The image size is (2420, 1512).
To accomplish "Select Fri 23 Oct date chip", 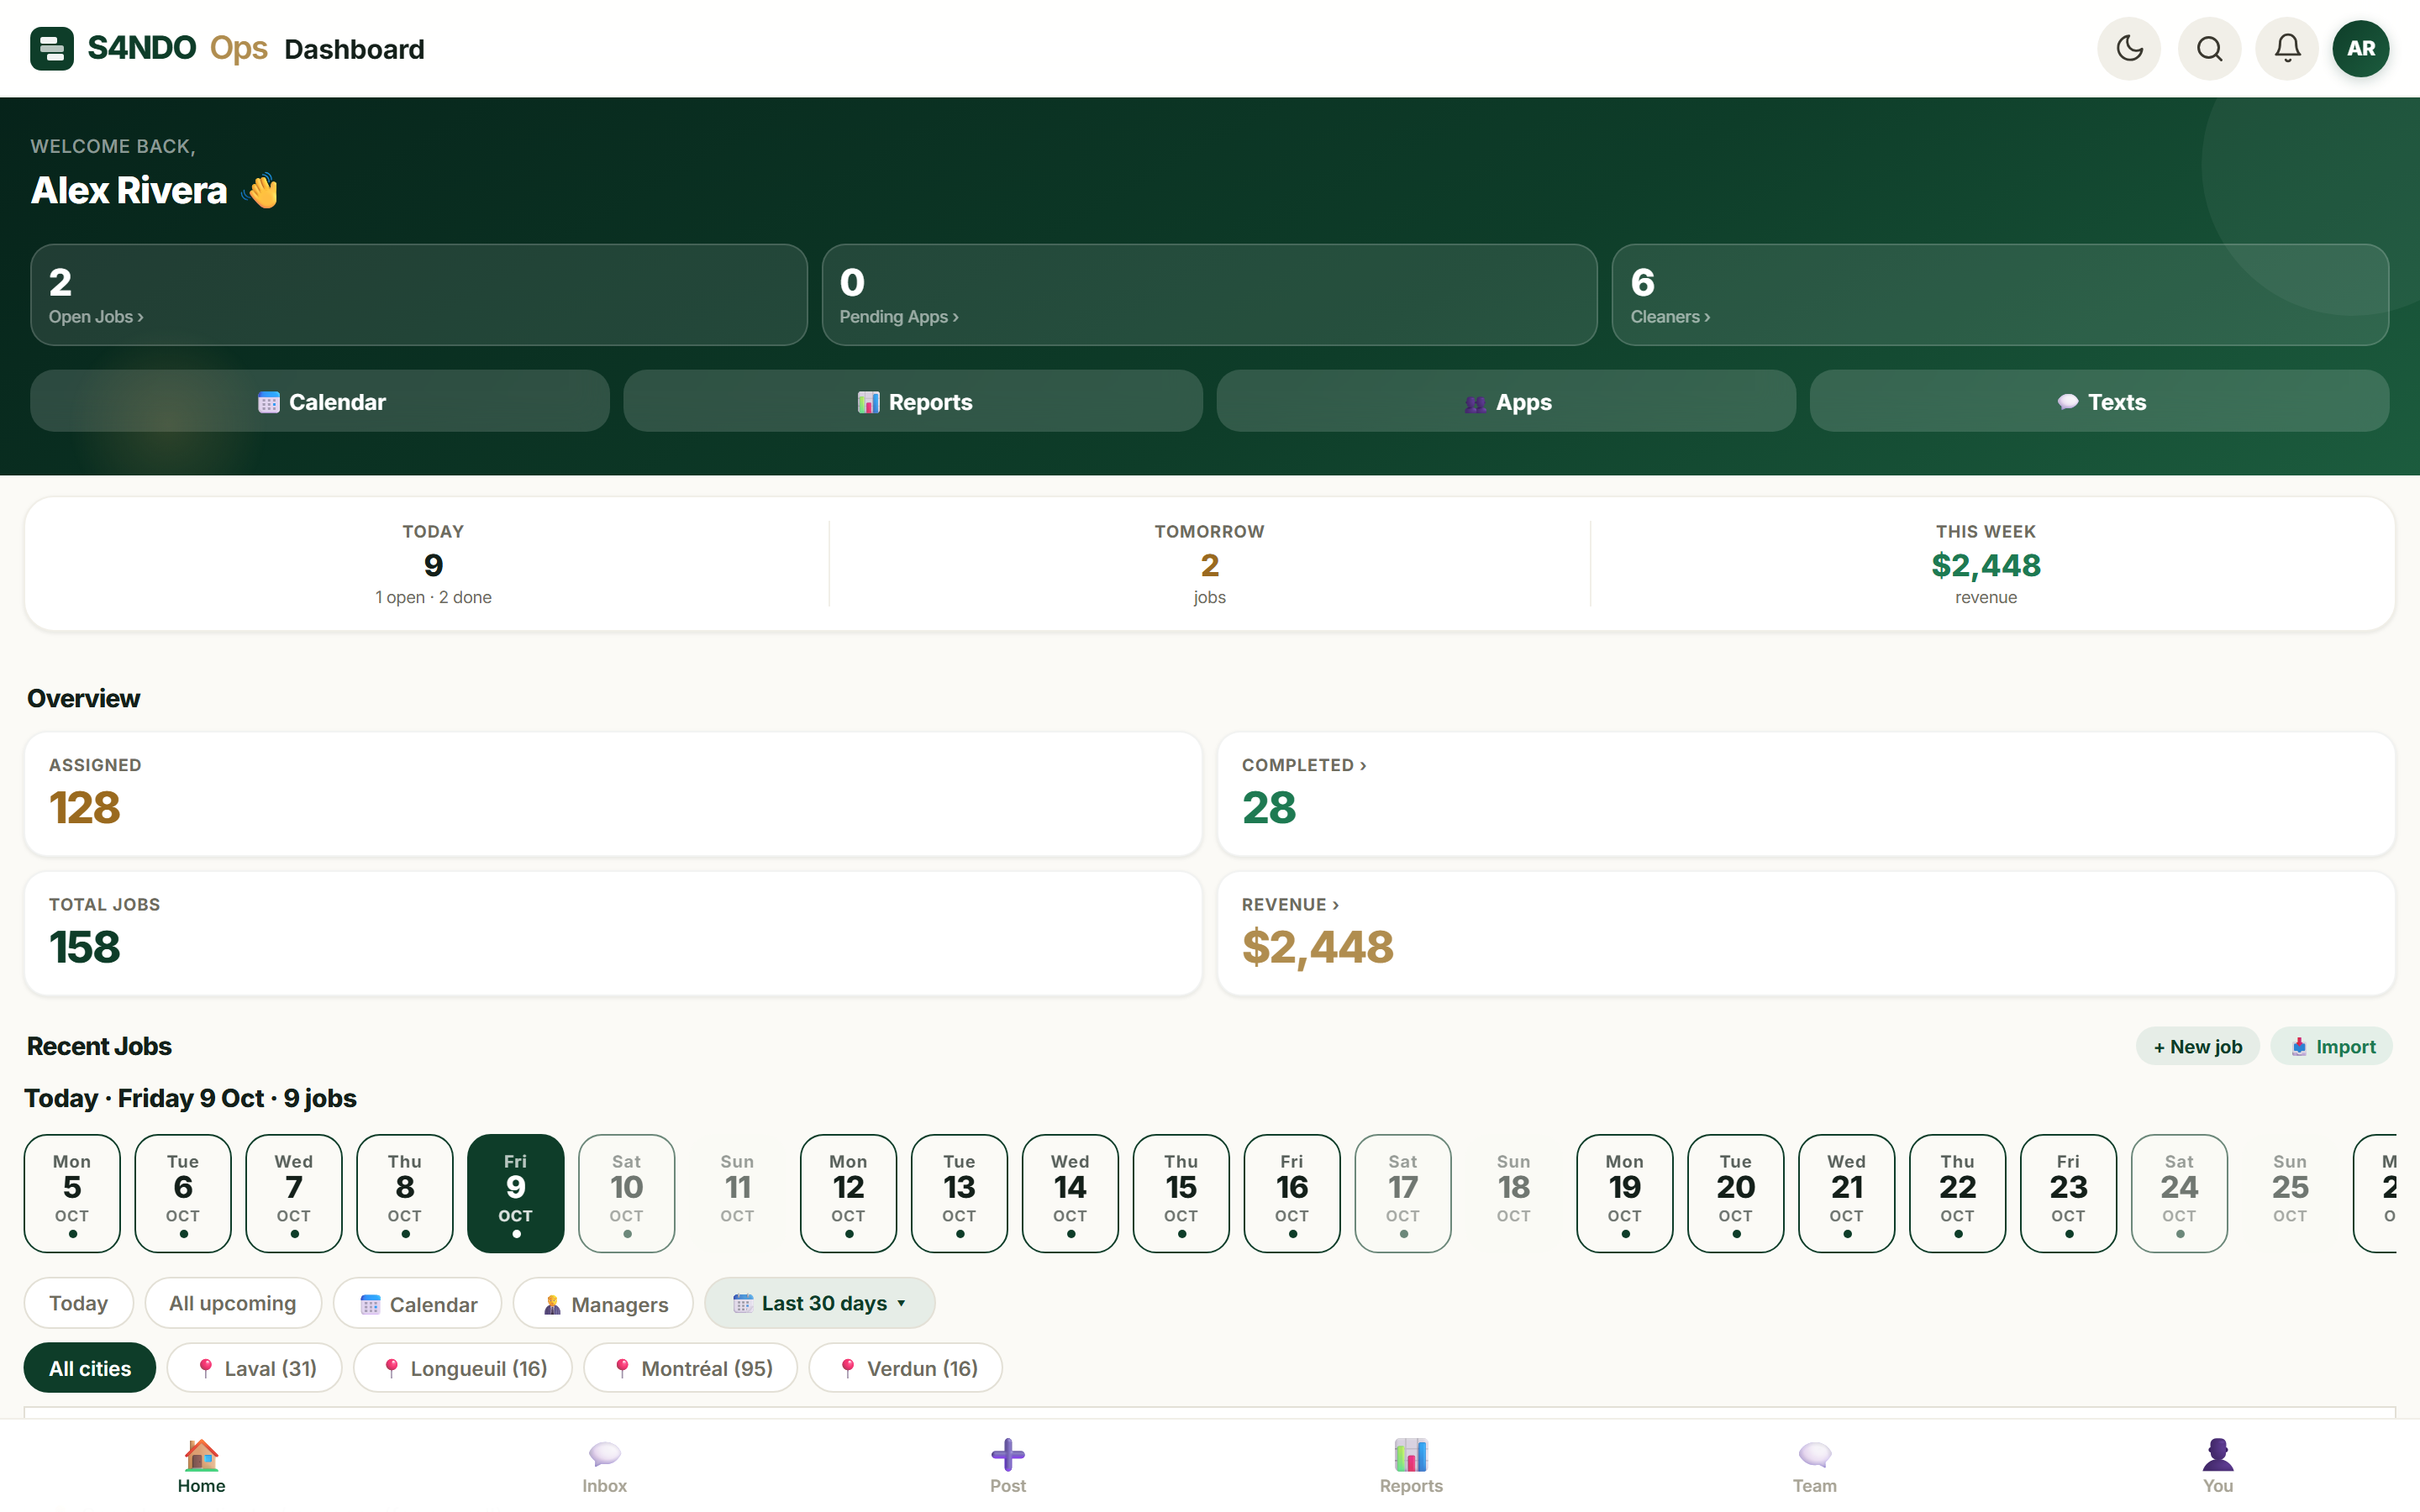I will tap(2068, 1193).
